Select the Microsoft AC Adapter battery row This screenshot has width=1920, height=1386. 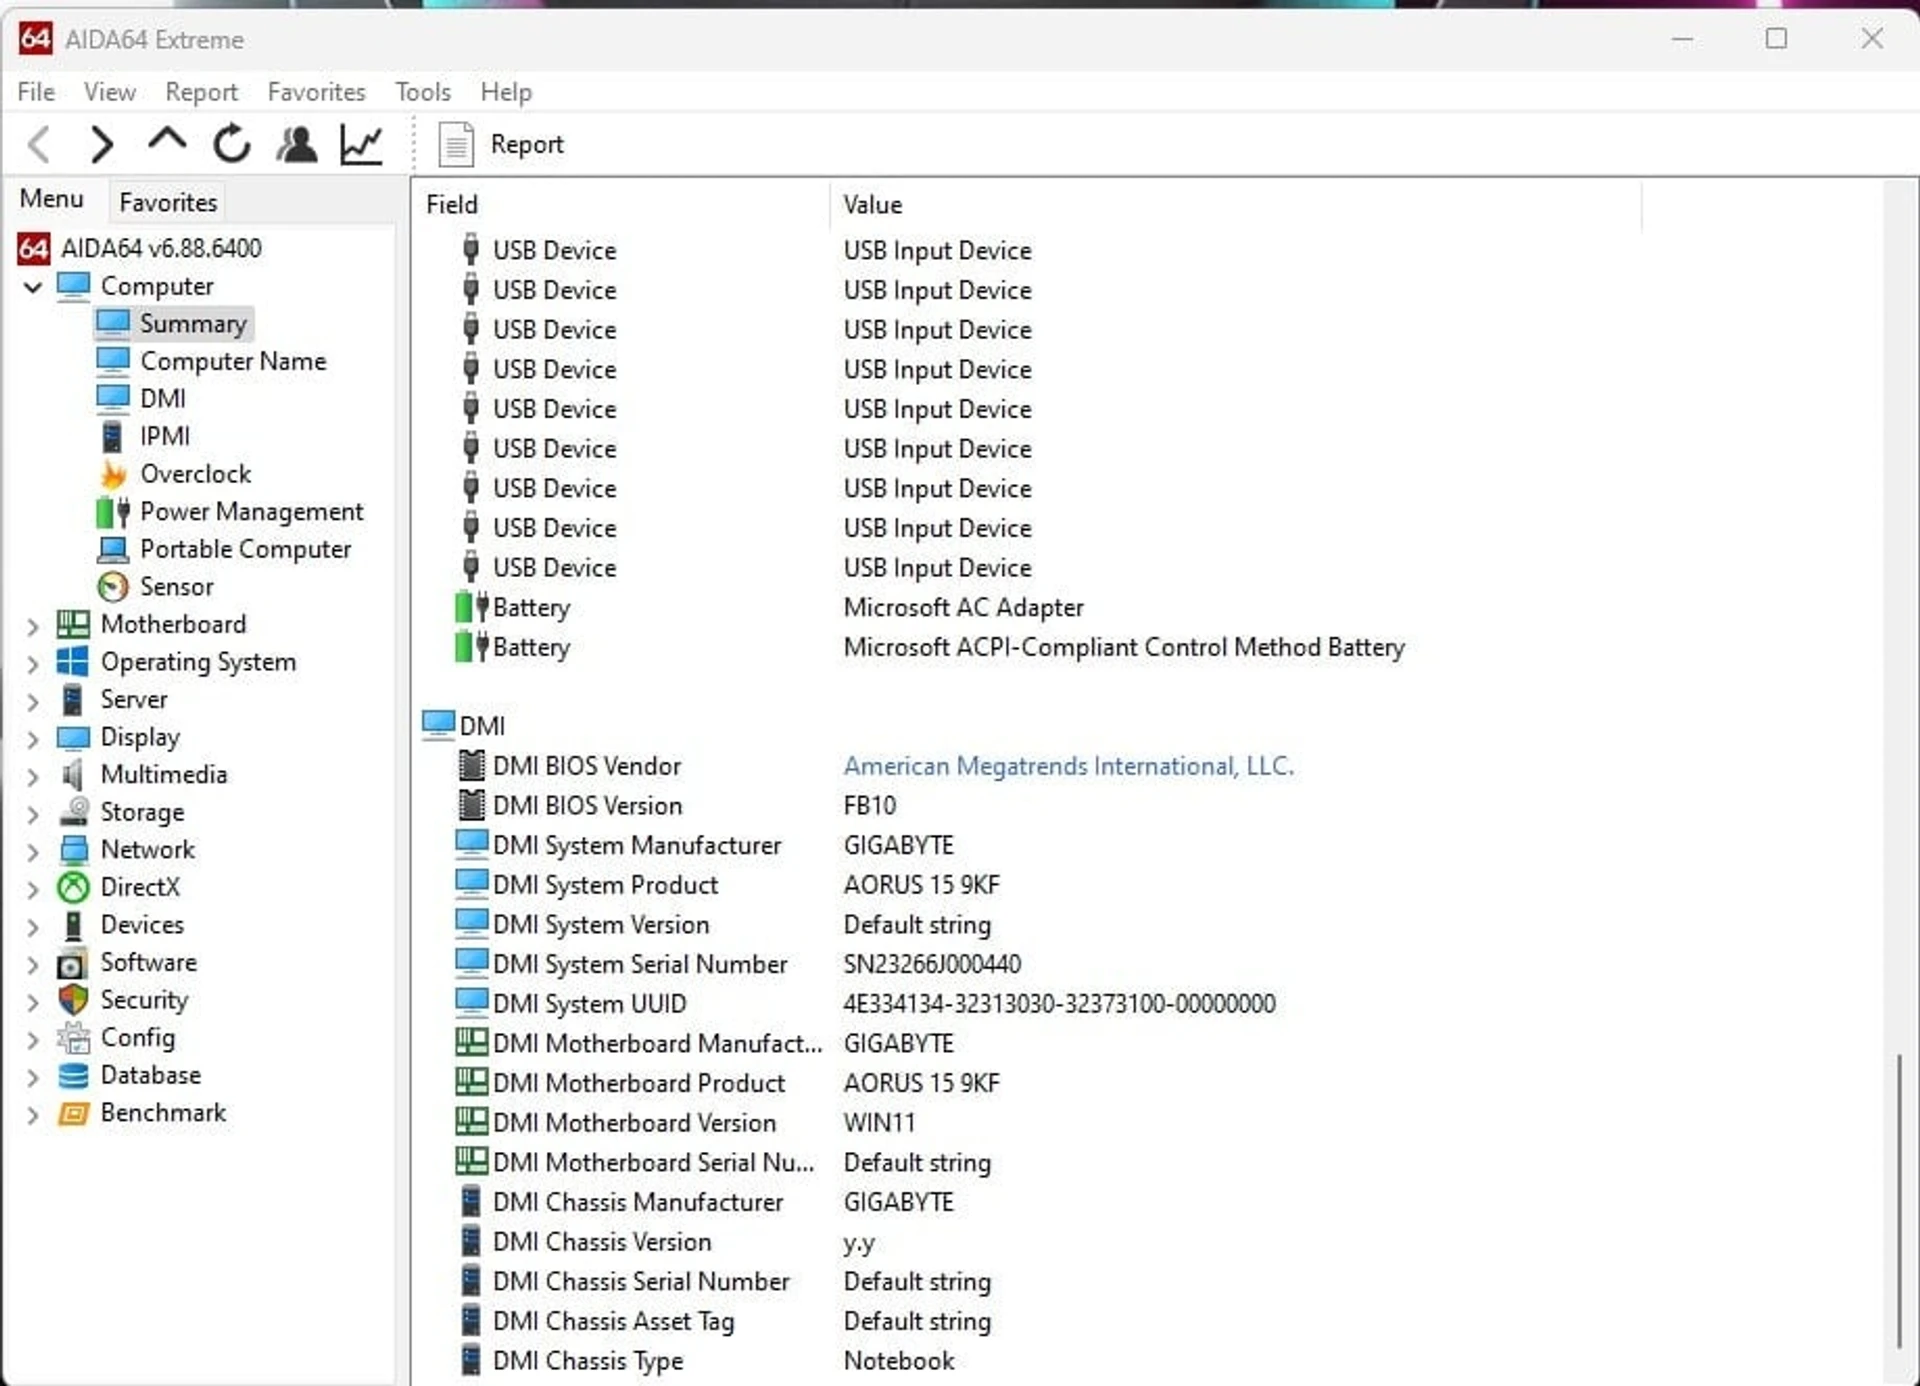coord(1030,607)
